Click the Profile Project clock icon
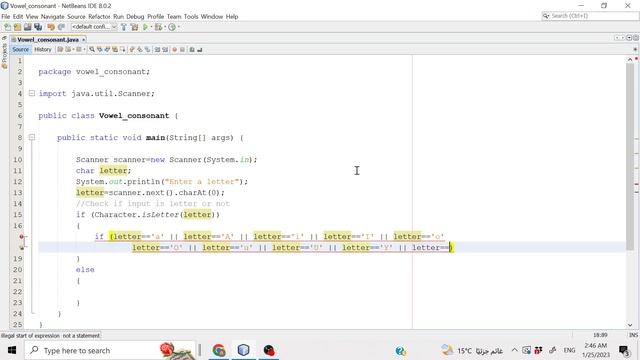Screen dimensions: 640x360 (x=172, y=27)
